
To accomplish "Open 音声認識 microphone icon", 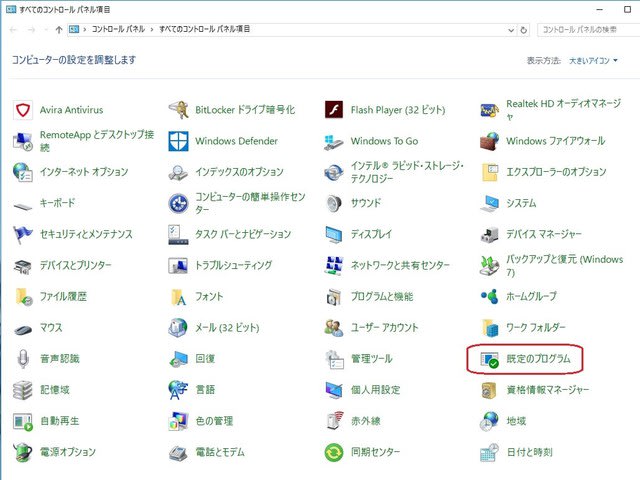I will coord(23,359).
